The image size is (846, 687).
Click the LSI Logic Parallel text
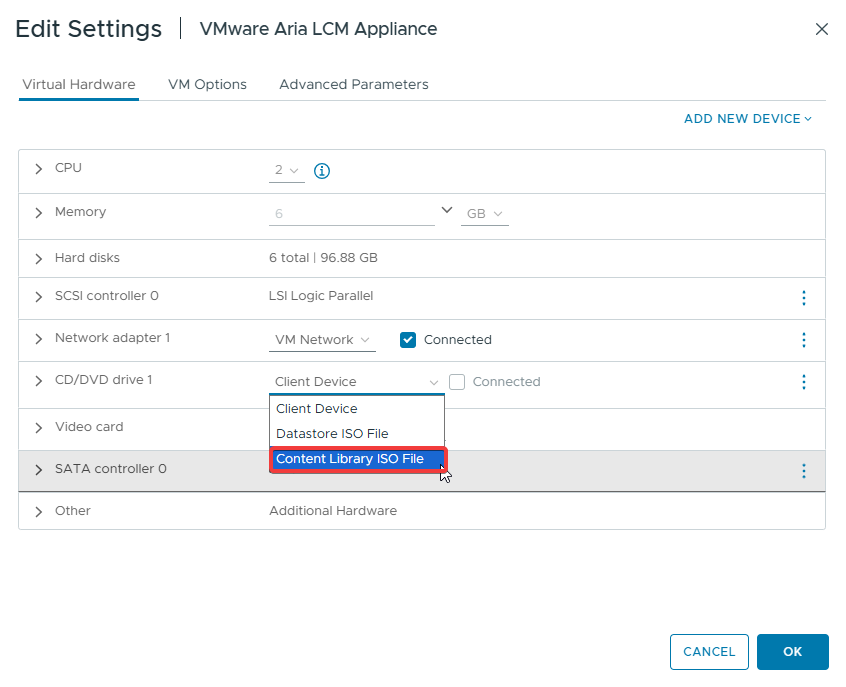click(x=321, y=296)
